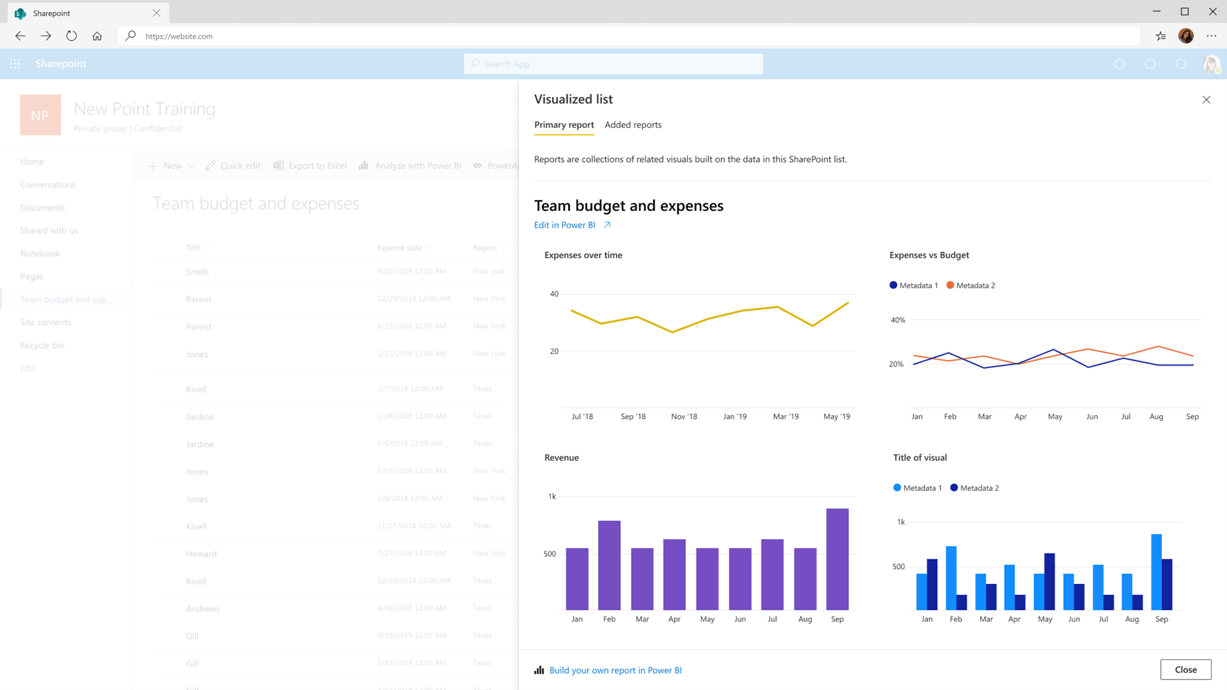Click the browser favorites star icon
This screenshot has height=690, width=1227.
[x=1159, y=36]
